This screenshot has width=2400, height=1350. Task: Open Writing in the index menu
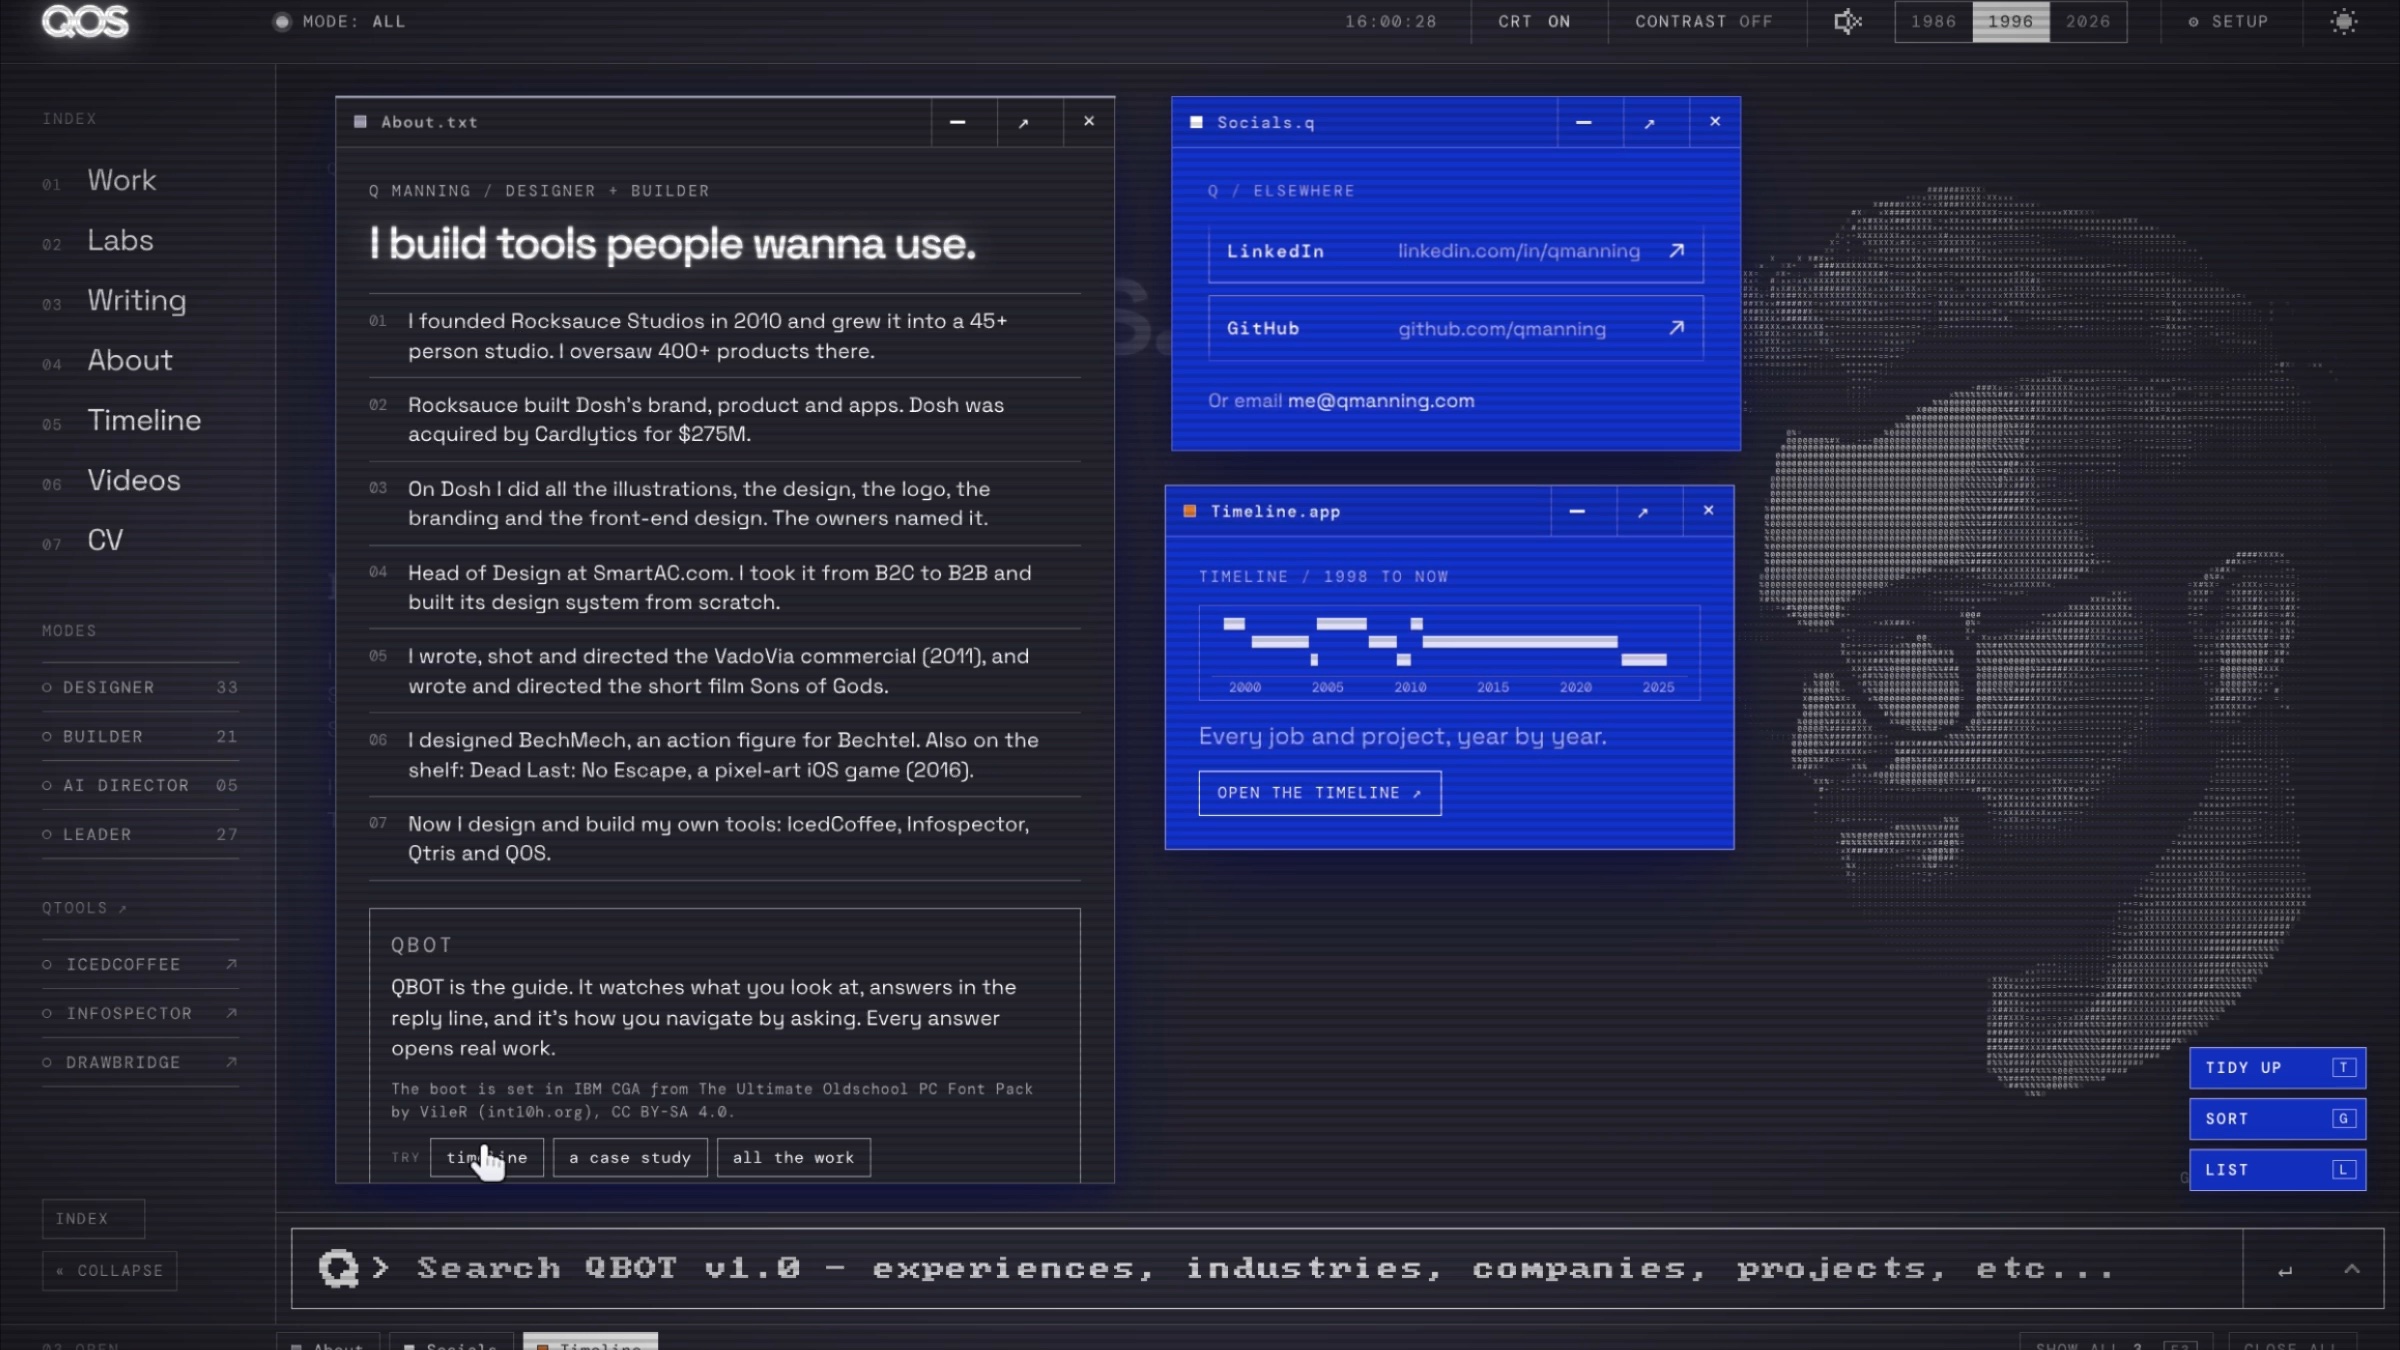(136, 300)
